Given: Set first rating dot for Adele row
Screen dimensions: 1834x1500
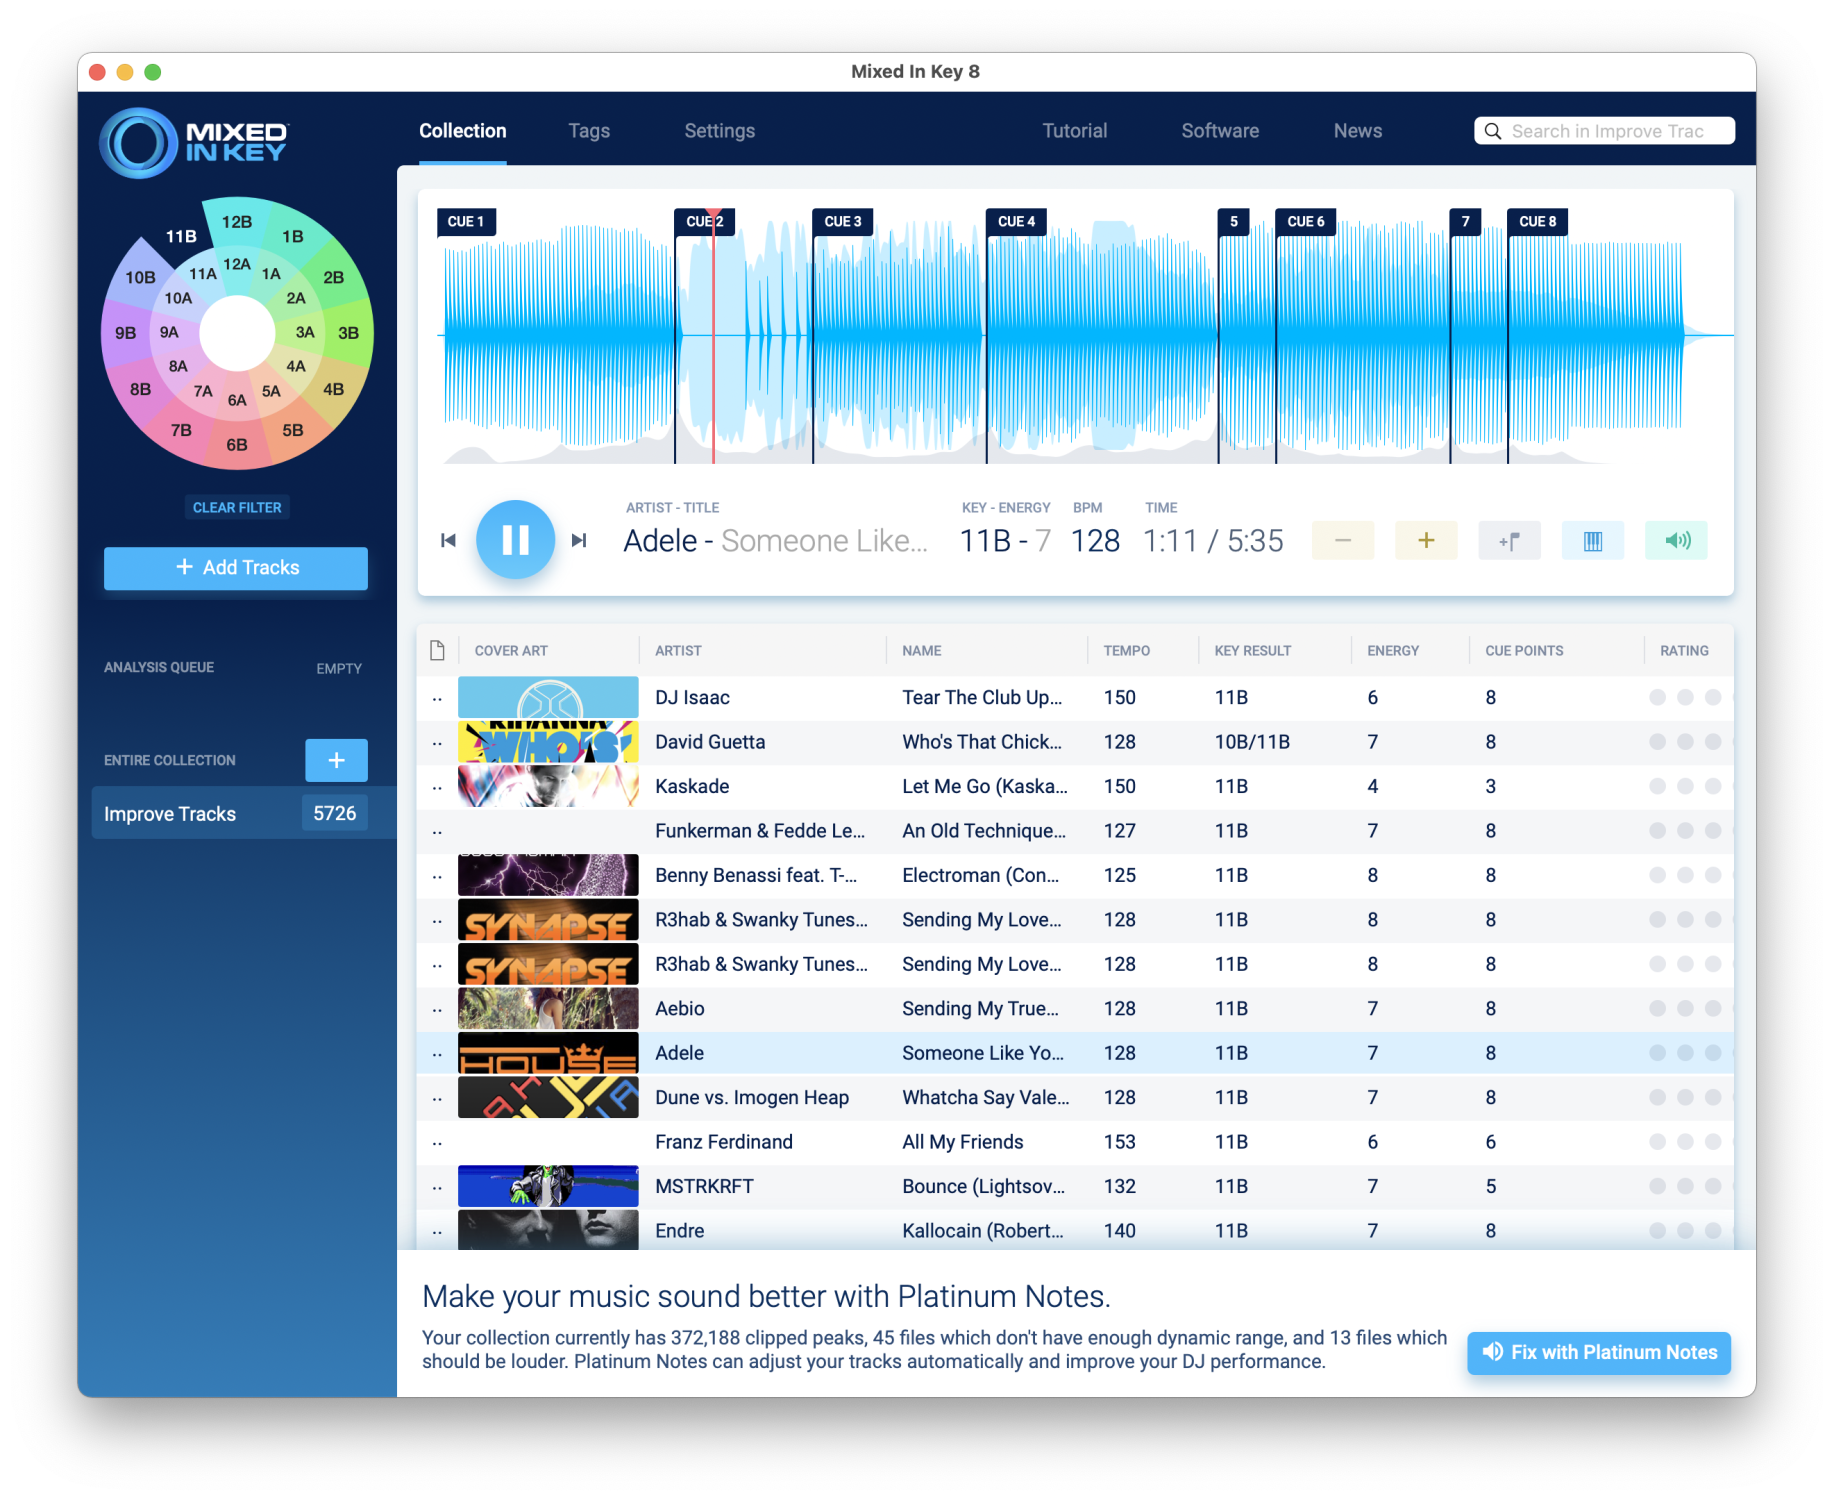Looking at the screenshot, I should coord(1657,1052).
